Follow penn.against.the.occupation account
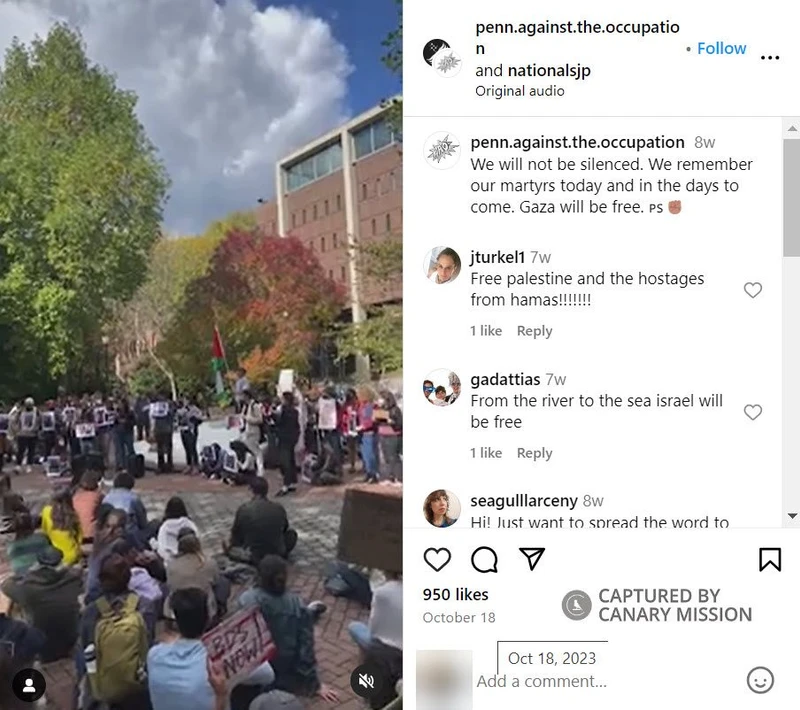 [721, 48]
